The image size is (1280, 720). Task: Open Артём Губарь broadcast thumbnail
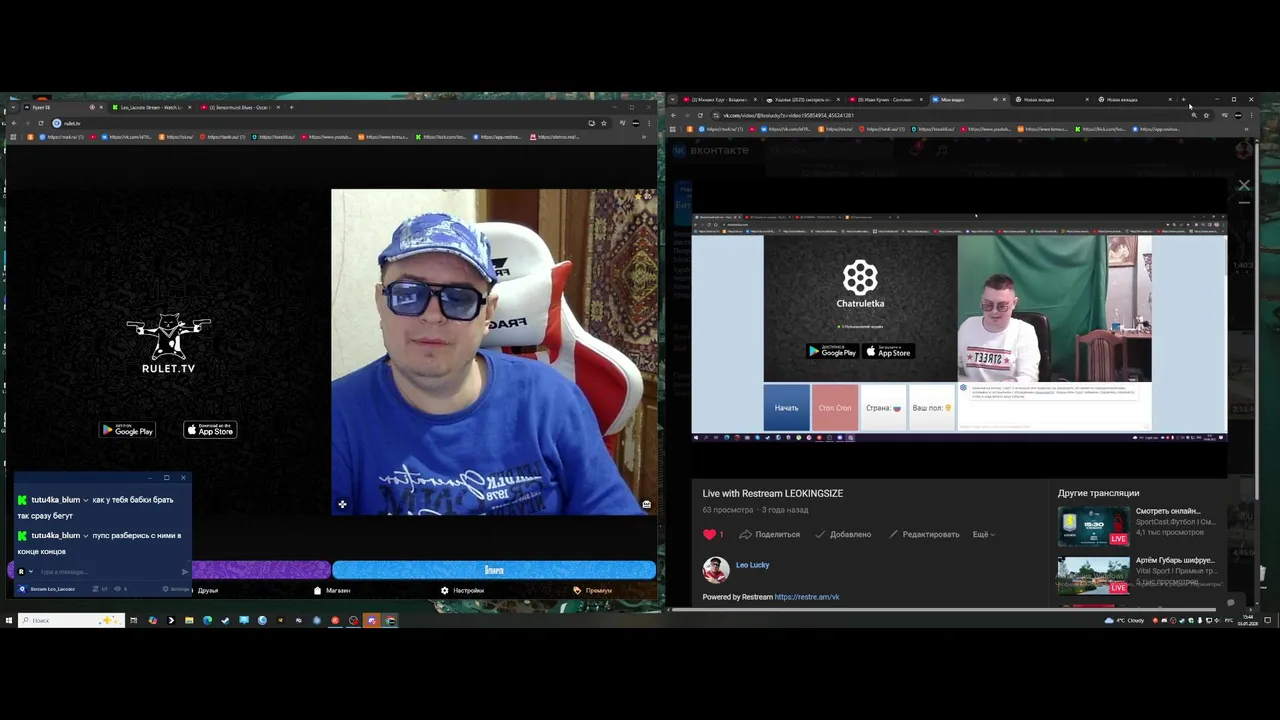pos(1093,575)
